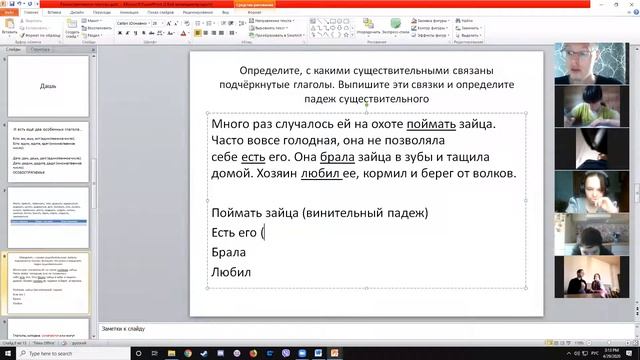
Task: Switch to the Outline (Структура) pane tab
Action: (x=40, y=49)
